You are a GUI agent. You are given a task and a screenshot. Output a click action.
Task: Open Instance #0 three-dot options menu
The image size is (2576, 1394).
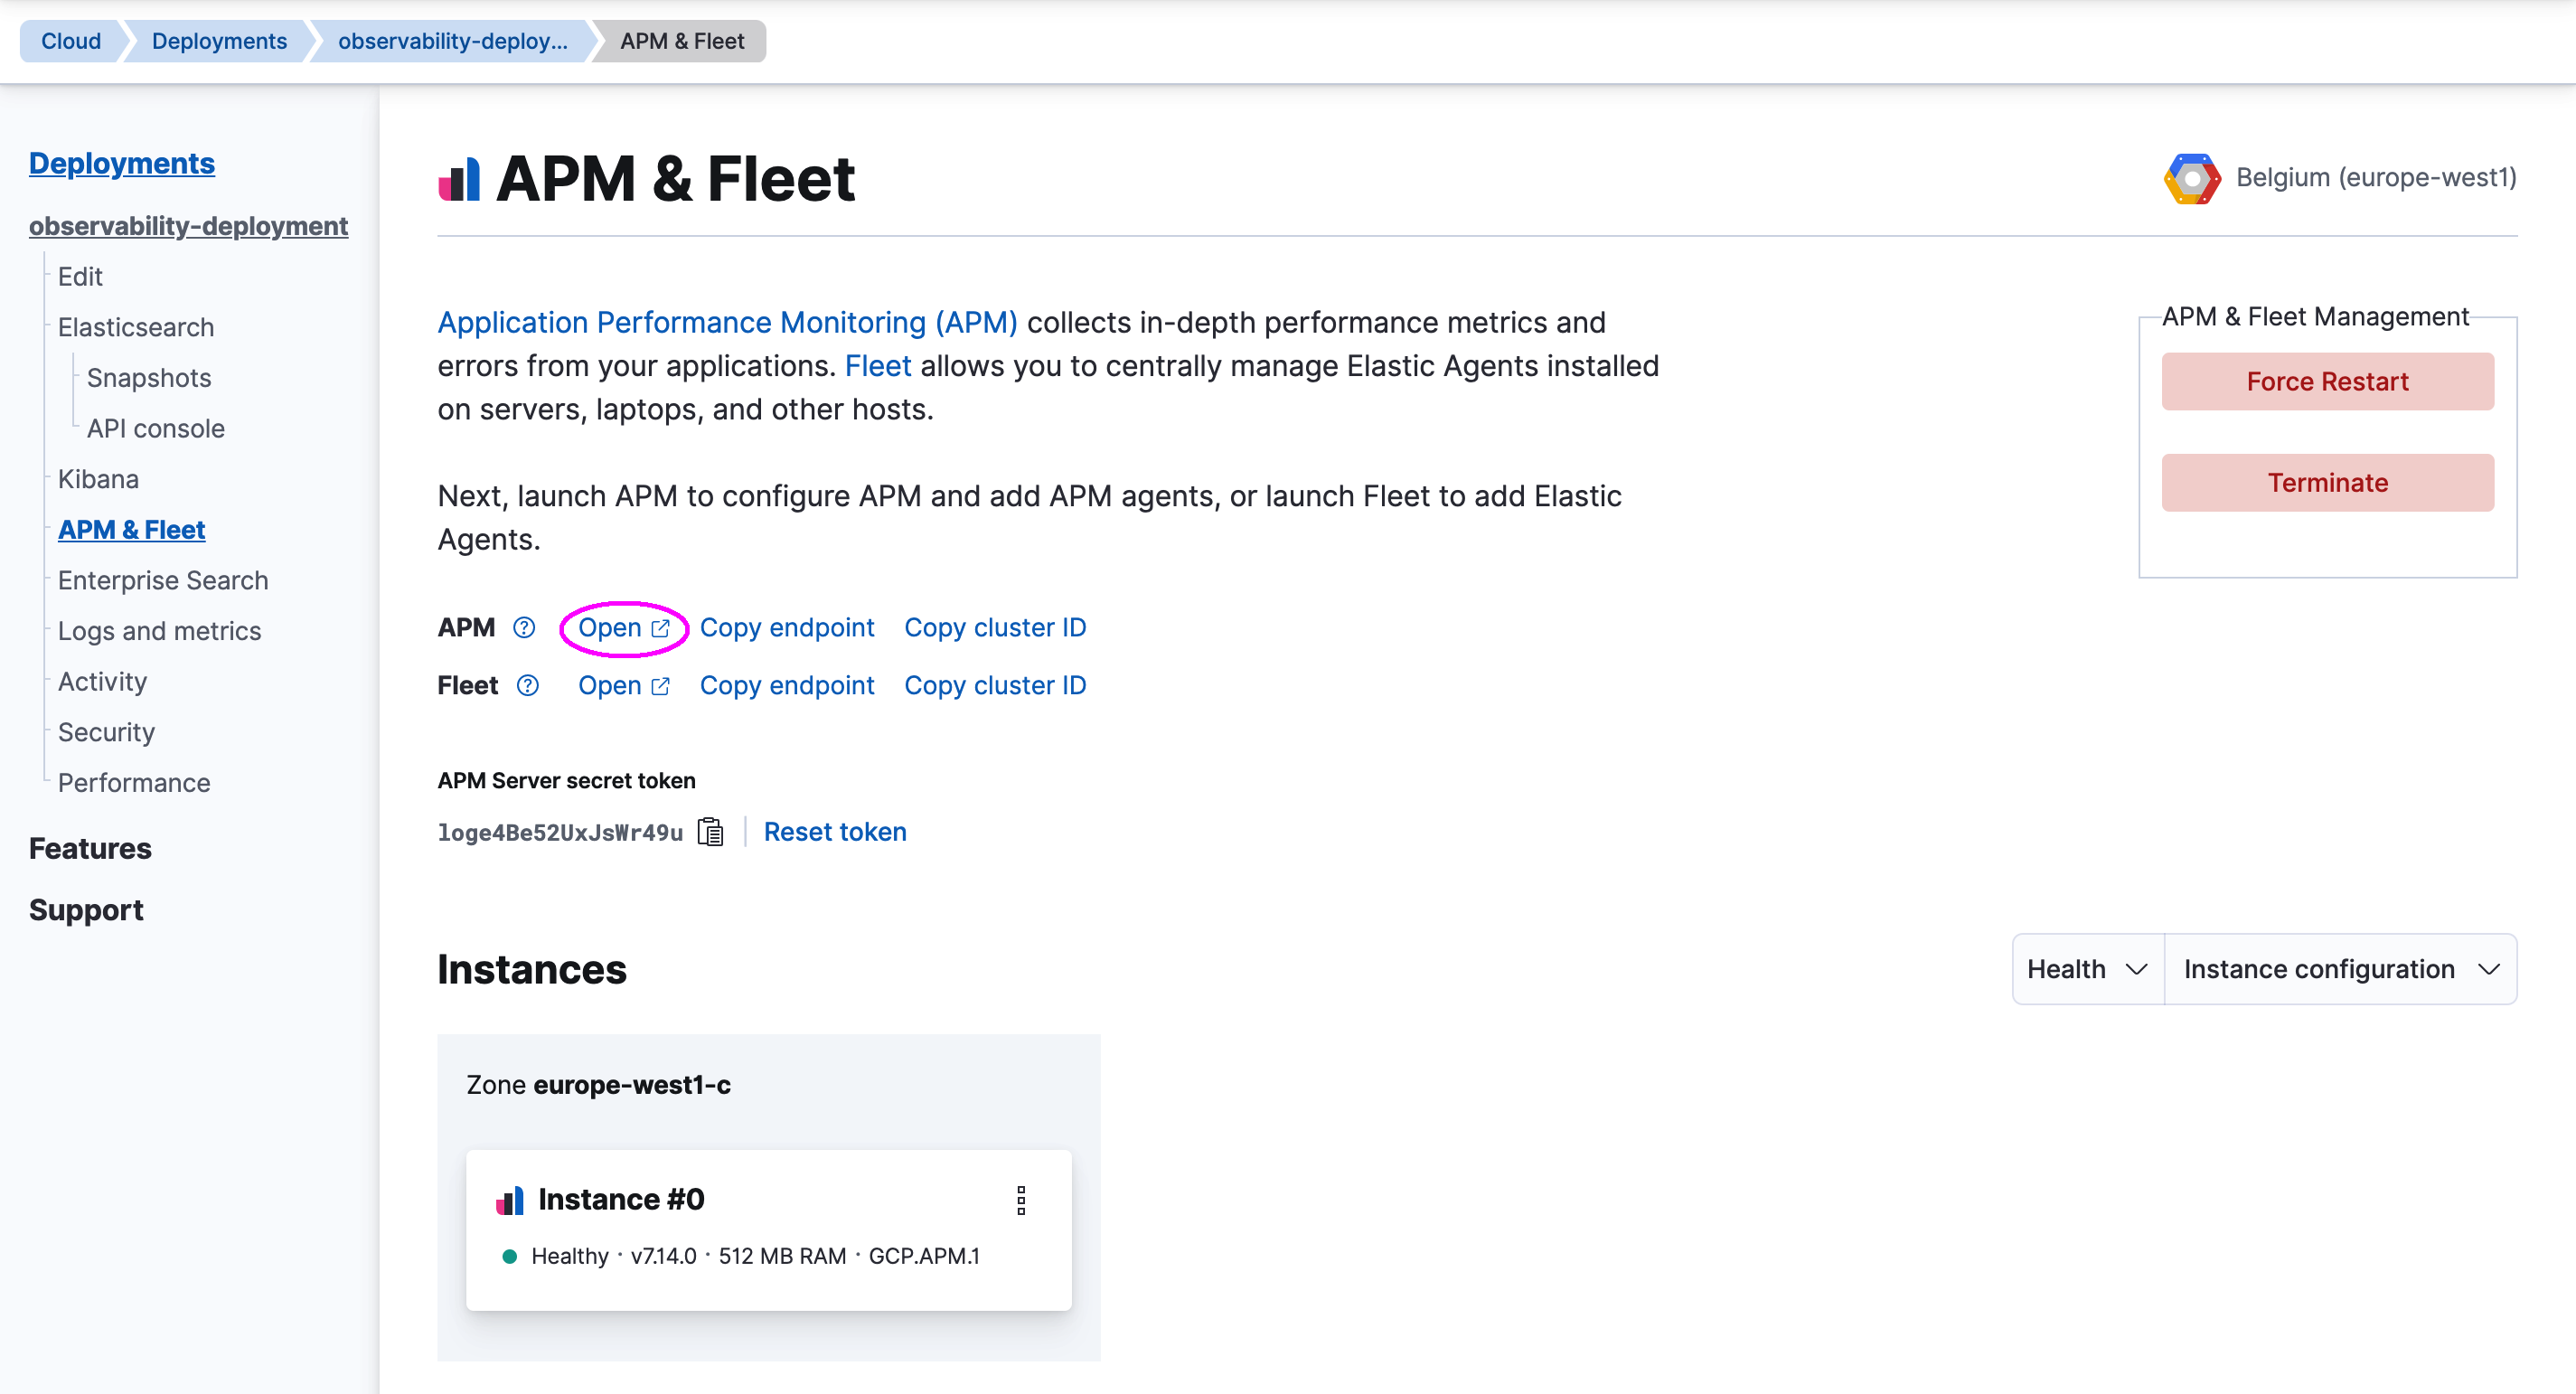pos(1020,1200)
